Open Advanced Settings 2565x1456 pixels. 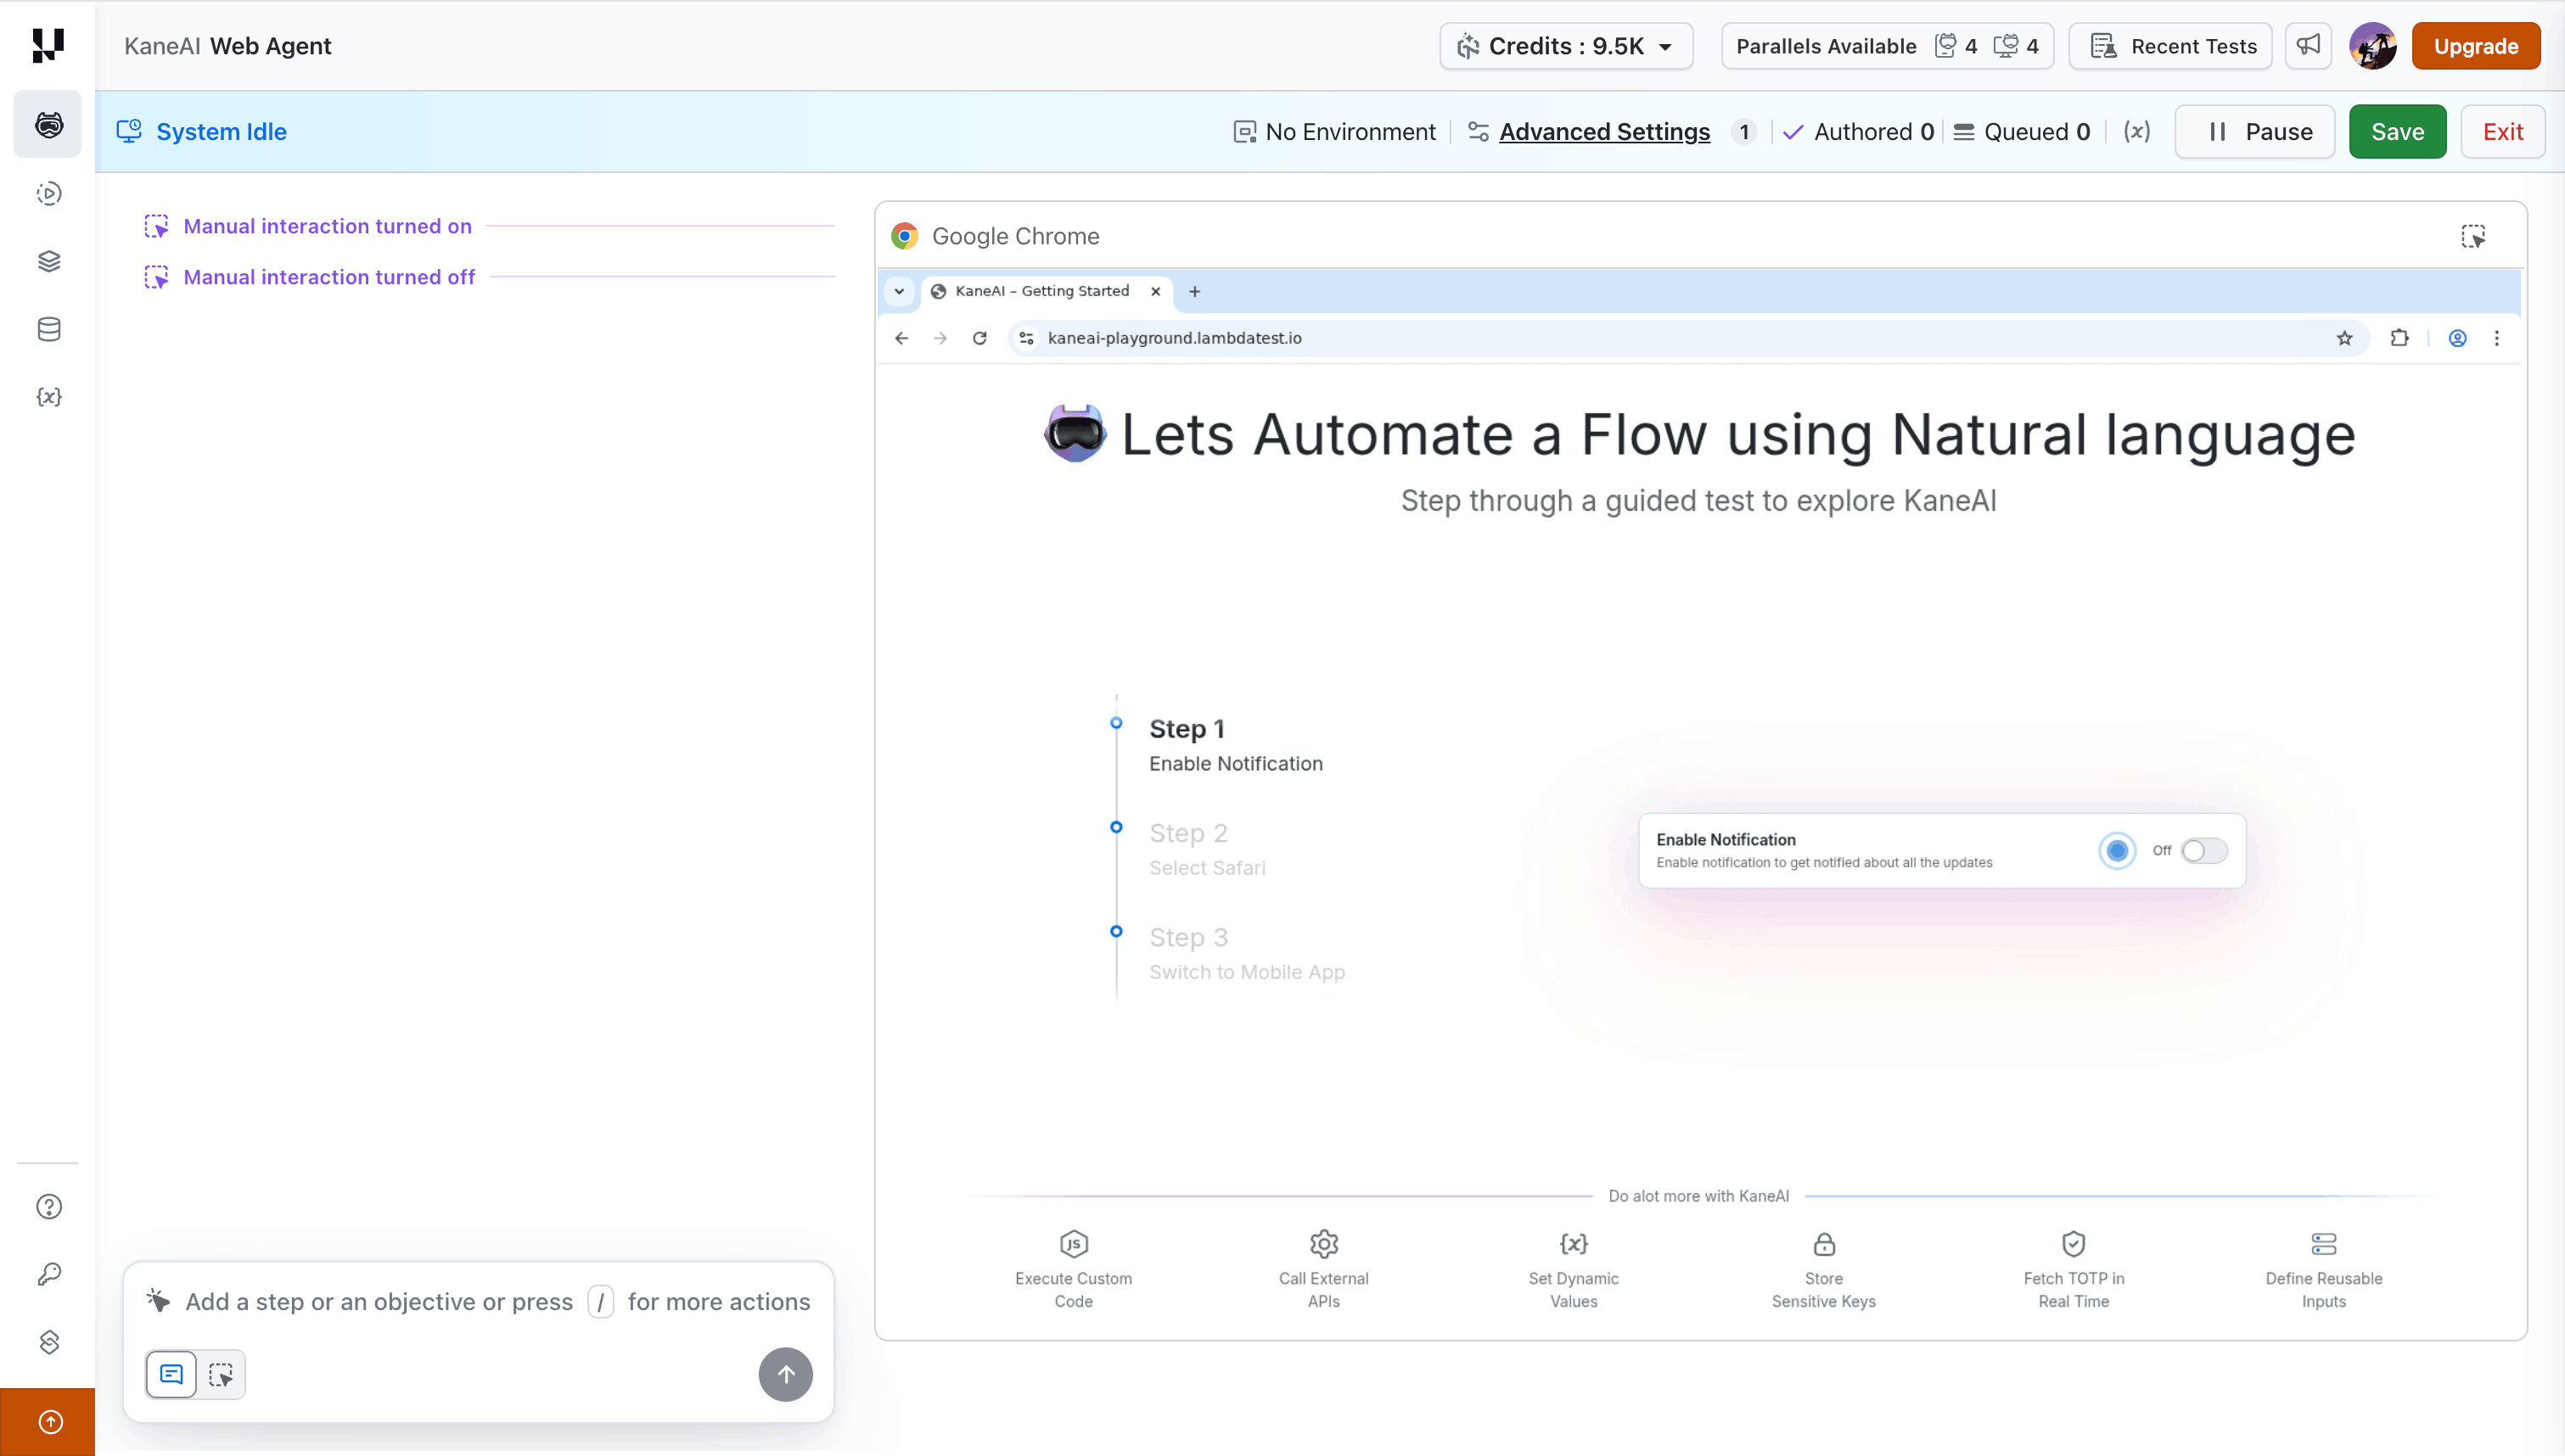click(x=1604, y=131)
